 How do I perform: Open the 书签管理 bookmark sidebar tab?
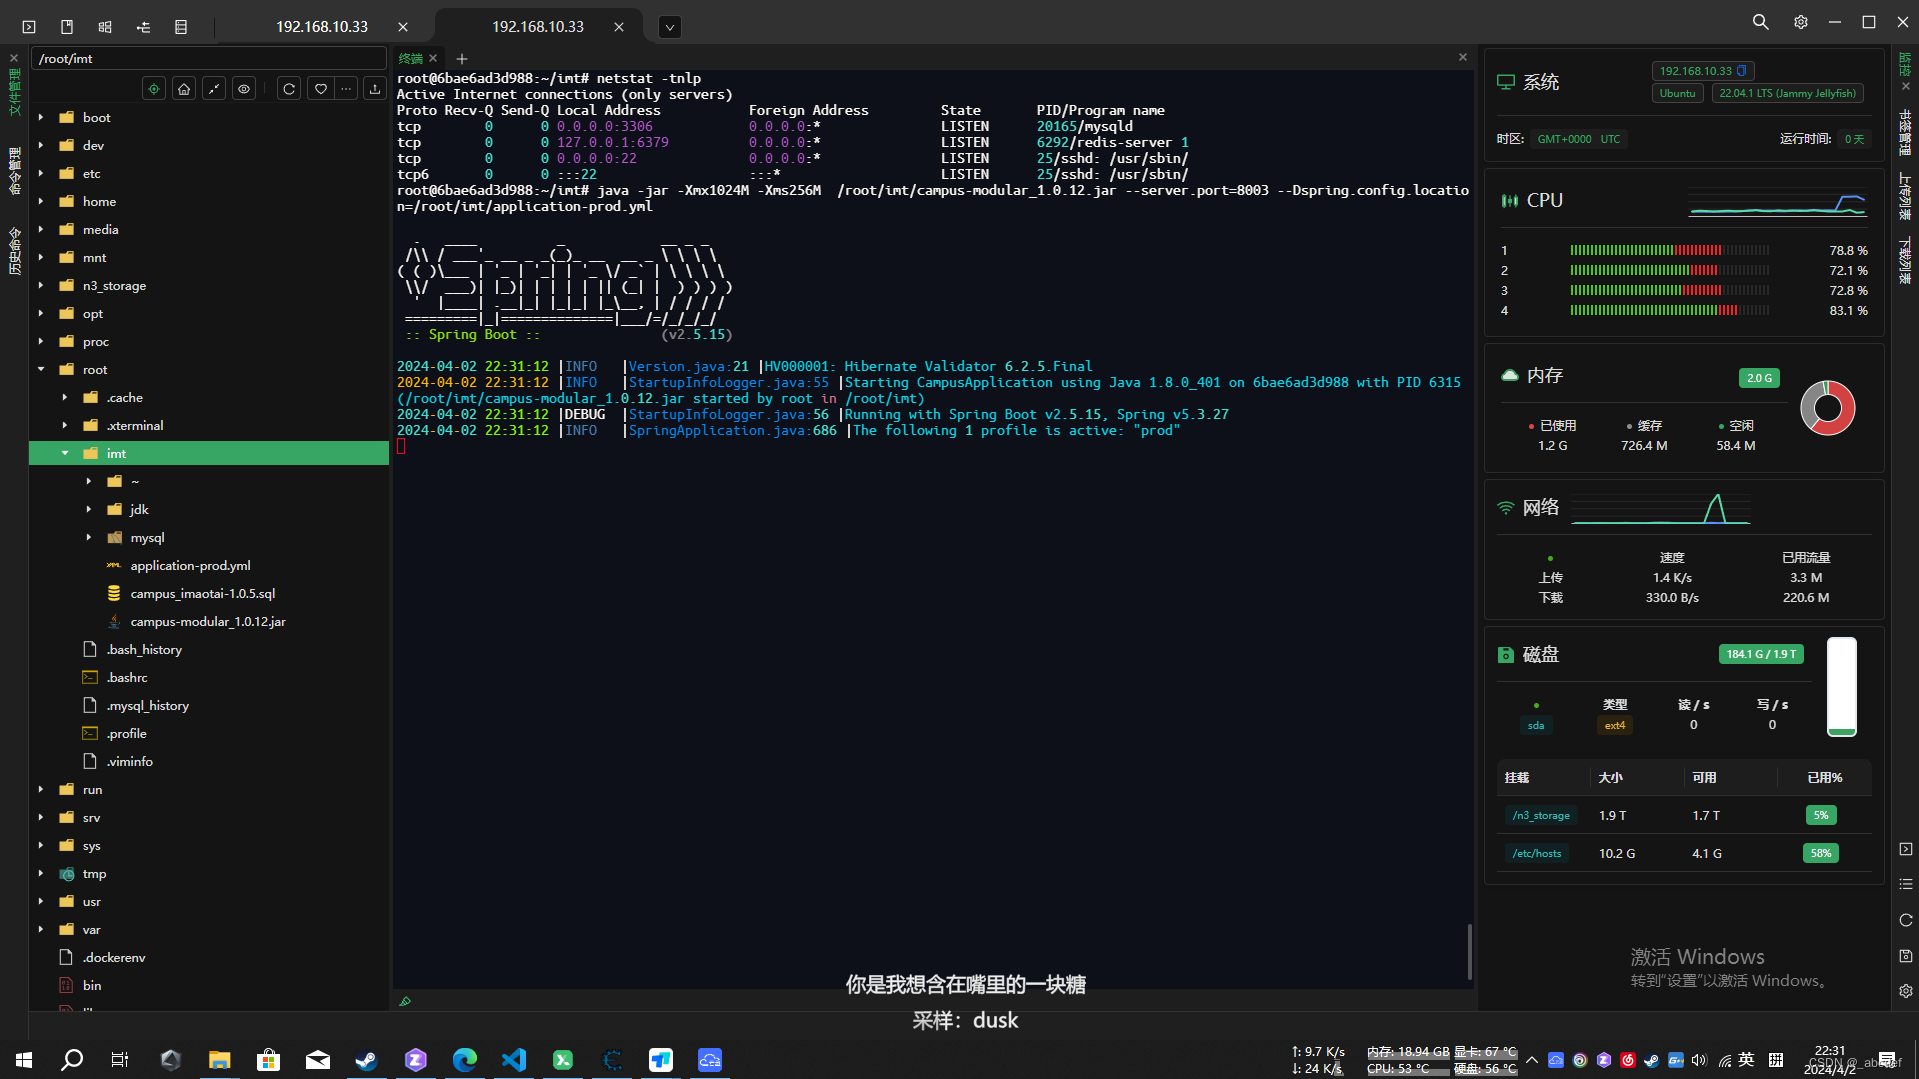pyautogui.click(x=1905, y=133)
